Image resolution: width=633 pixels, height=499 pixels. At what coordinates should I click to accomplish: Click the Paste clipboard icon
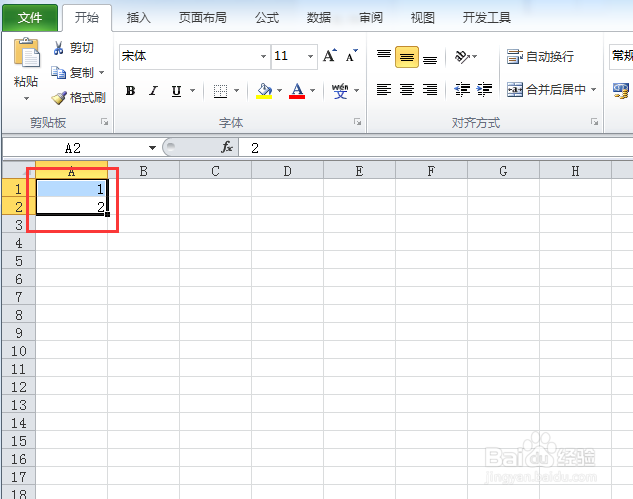point(27,52)
